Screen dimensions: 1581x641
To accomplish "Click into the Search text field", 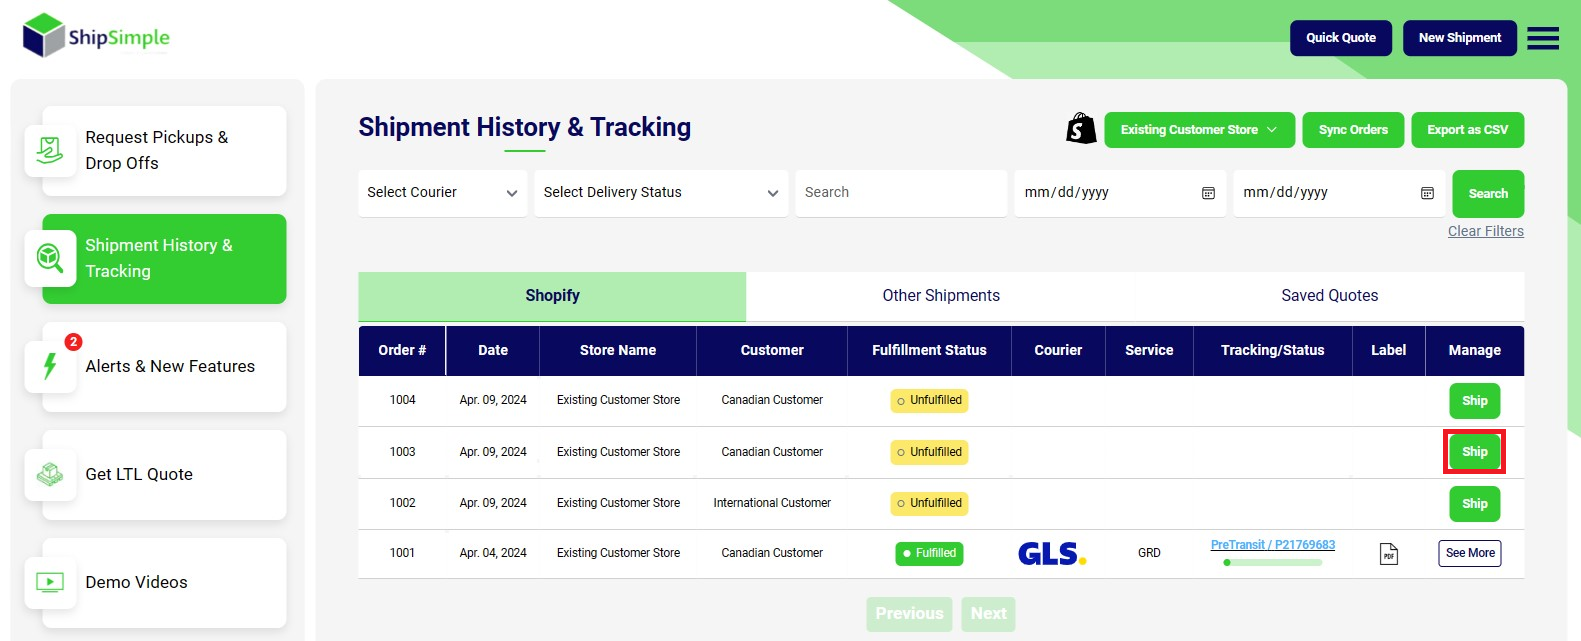I will pyautogui.click(x=901, y=193).
